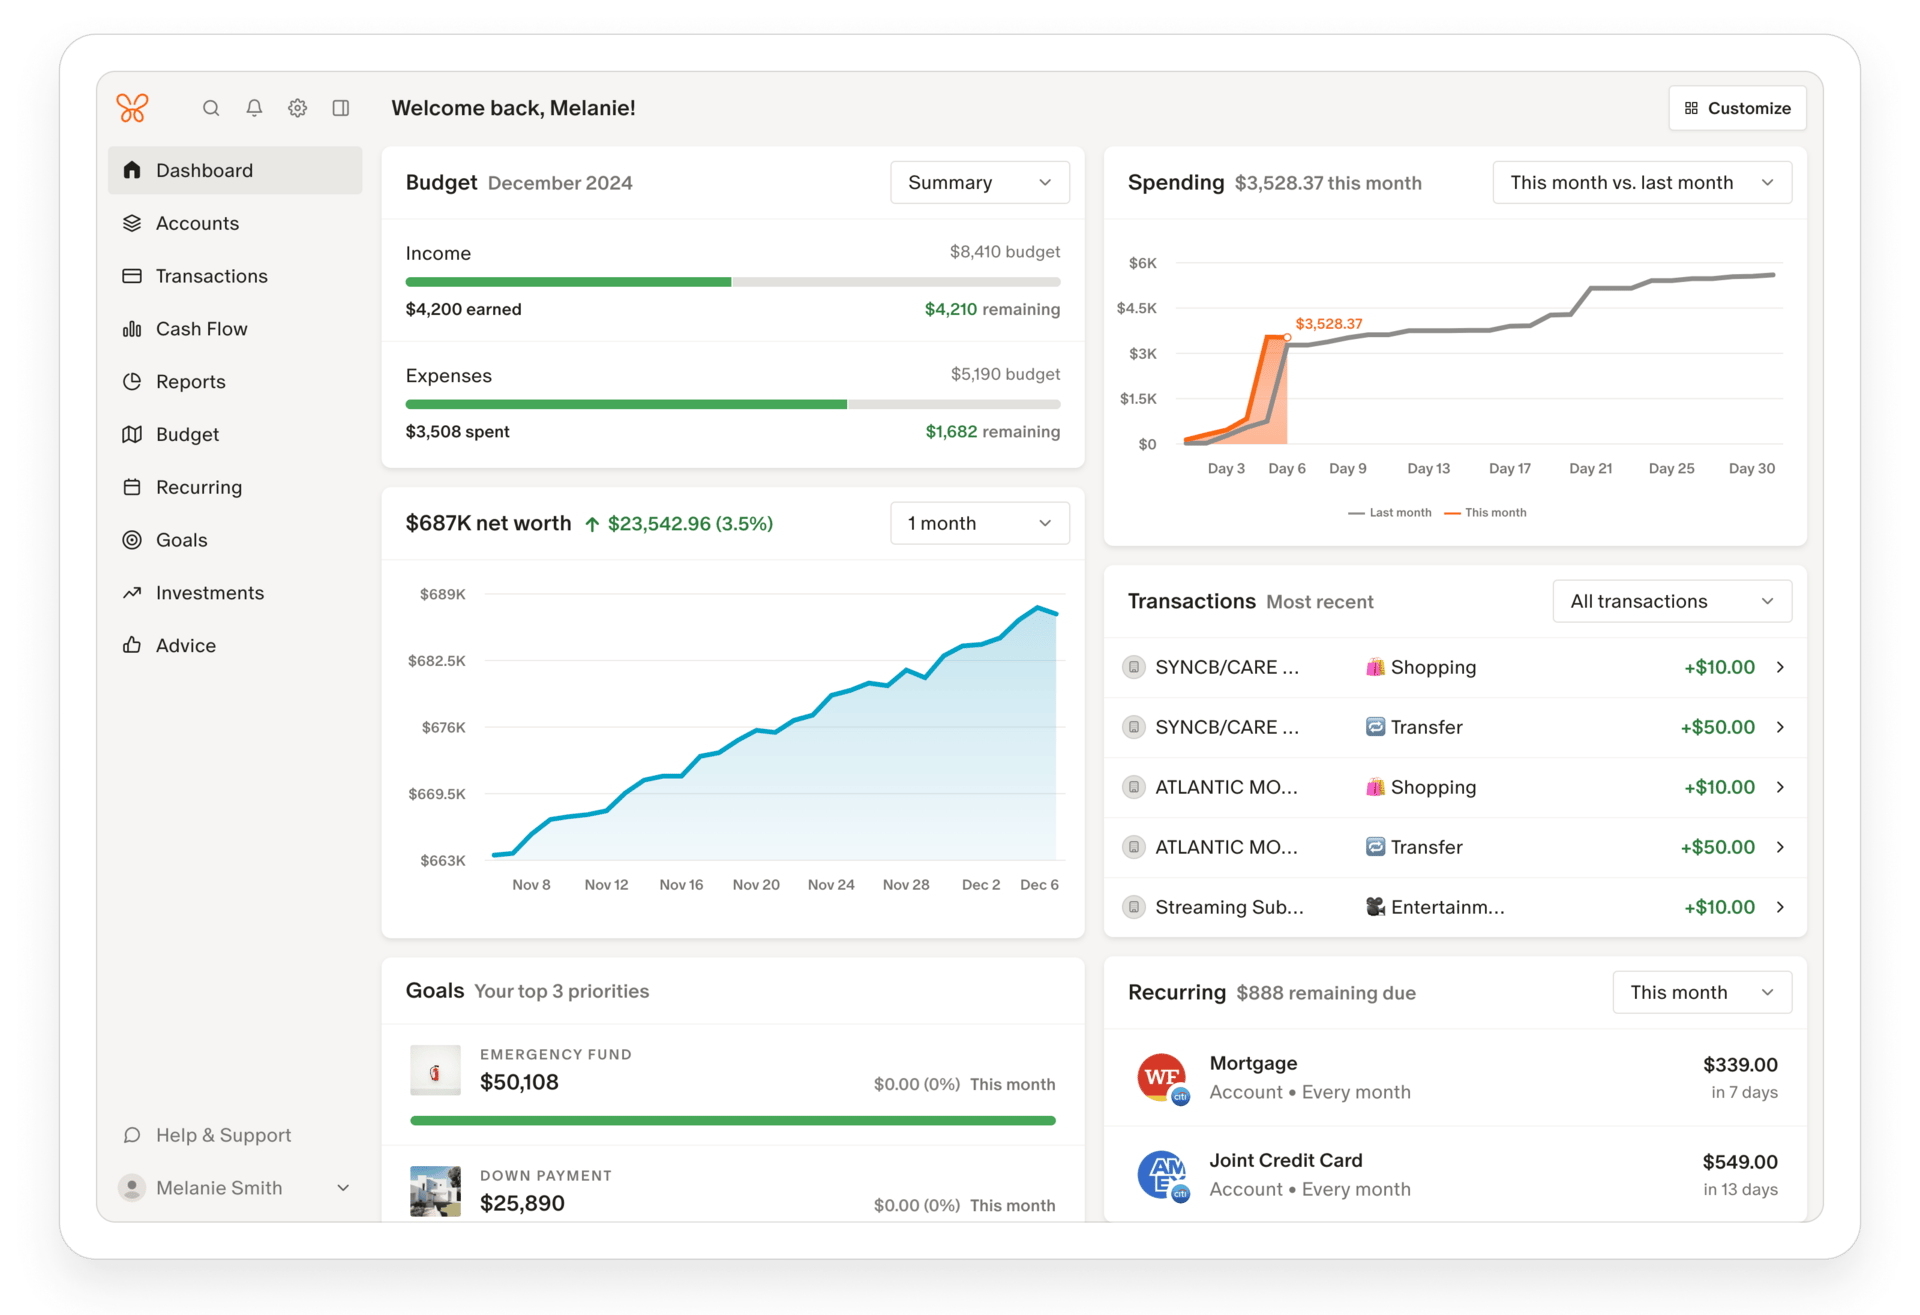Open settings gear icon
1920x1315 pixels.
[298, 108]
